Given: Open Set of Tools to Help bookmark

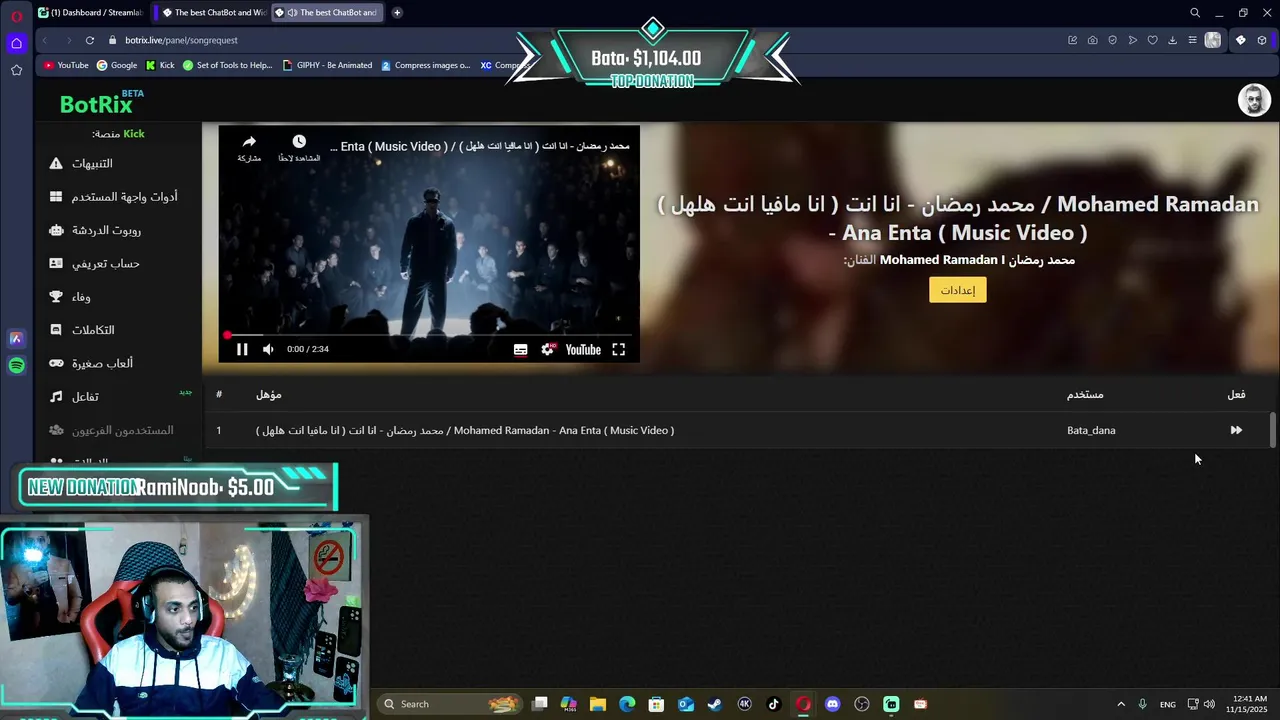Looking at the screenshot, I should 227,65.
